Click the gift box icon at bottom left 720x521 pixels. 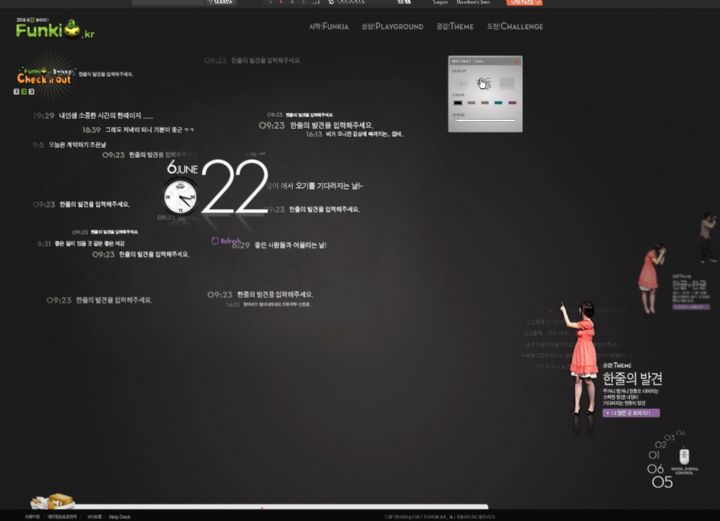point(52,502)
